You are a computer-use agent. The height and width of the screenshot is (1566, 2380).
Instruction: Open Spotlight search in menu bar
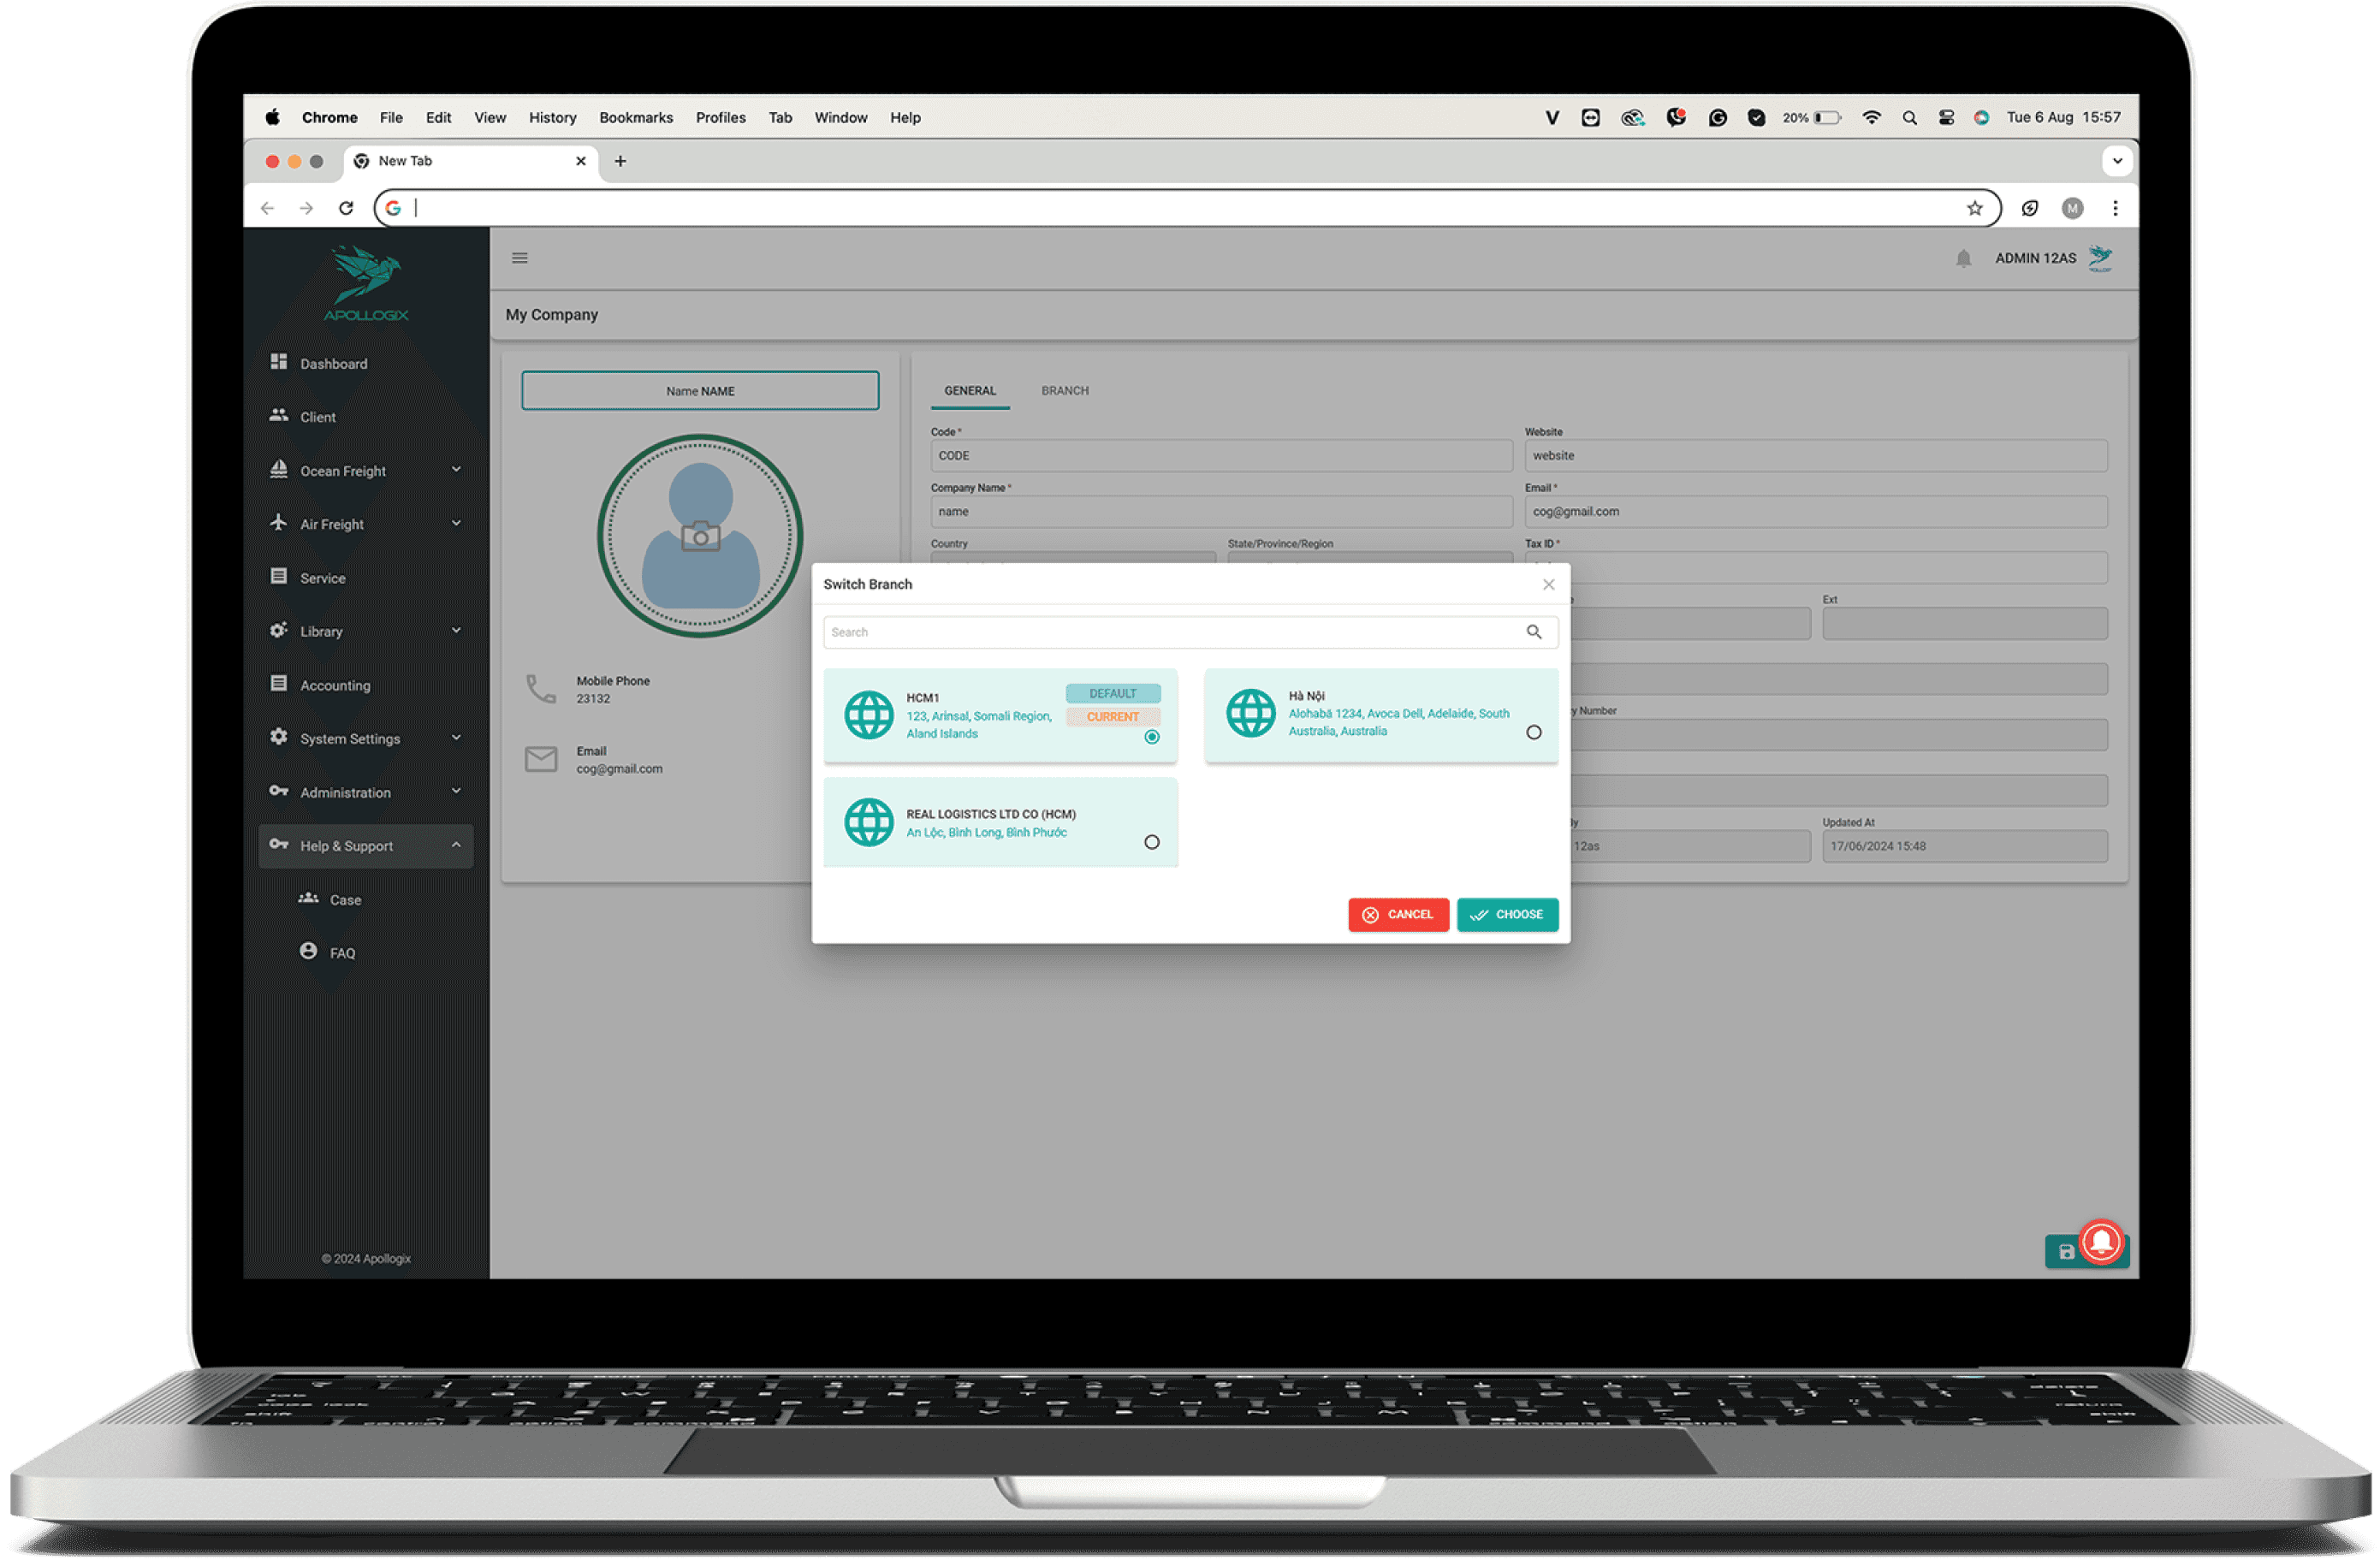coord(1910,118)
